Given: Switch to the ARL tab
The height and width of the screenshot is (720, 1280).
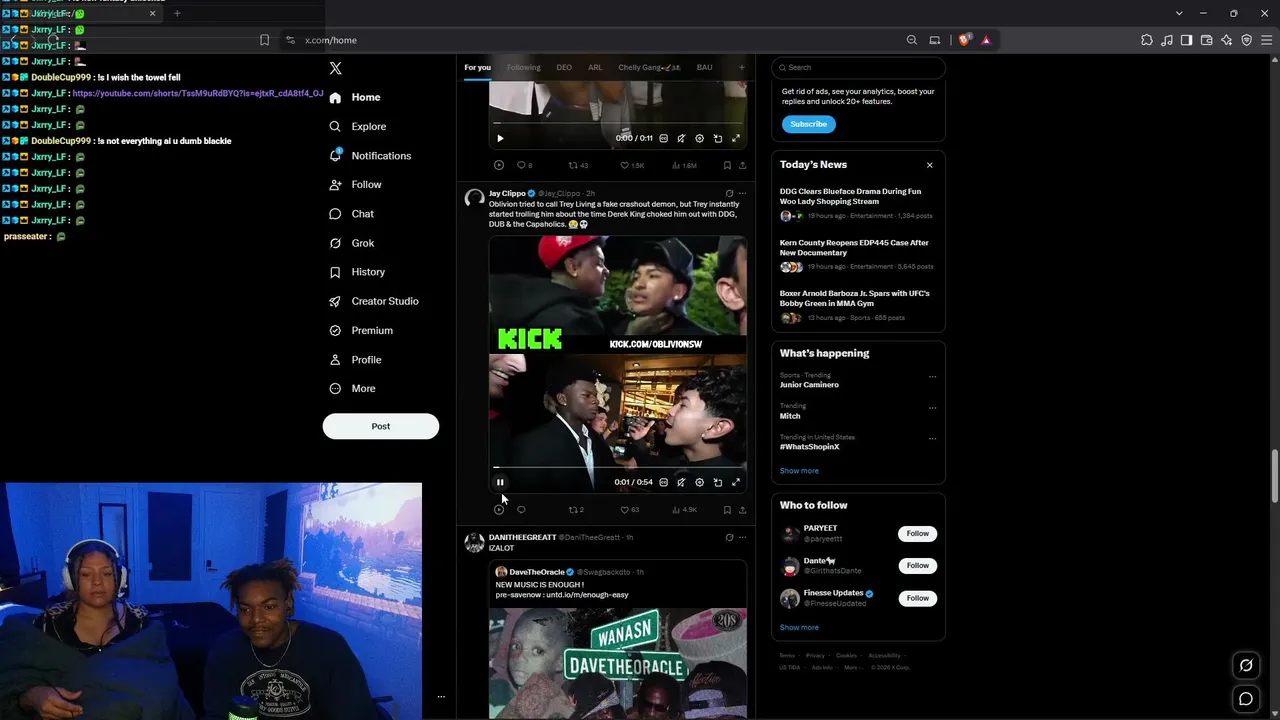Looking at the screenshot, I should pyautogui.click(x=595, y=68).
